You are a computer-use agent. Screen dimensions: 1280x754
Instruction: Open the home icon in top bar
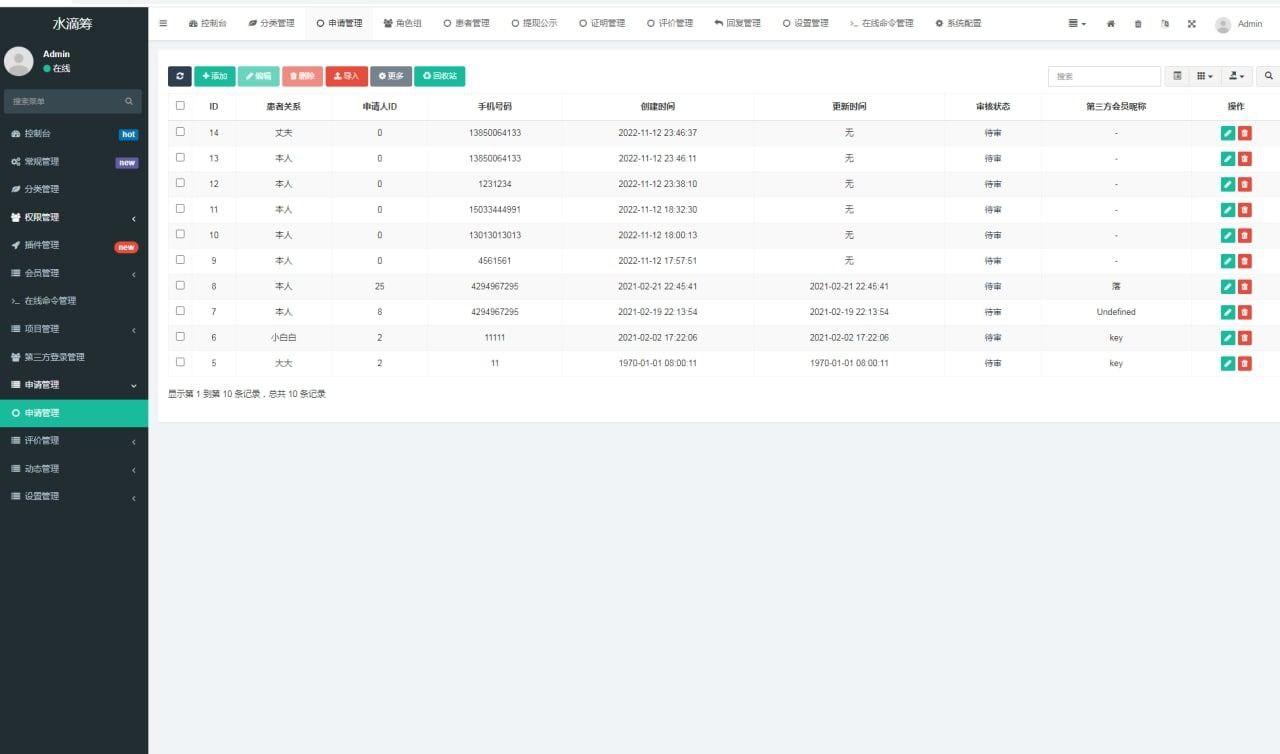click(x=1111, y=24)
